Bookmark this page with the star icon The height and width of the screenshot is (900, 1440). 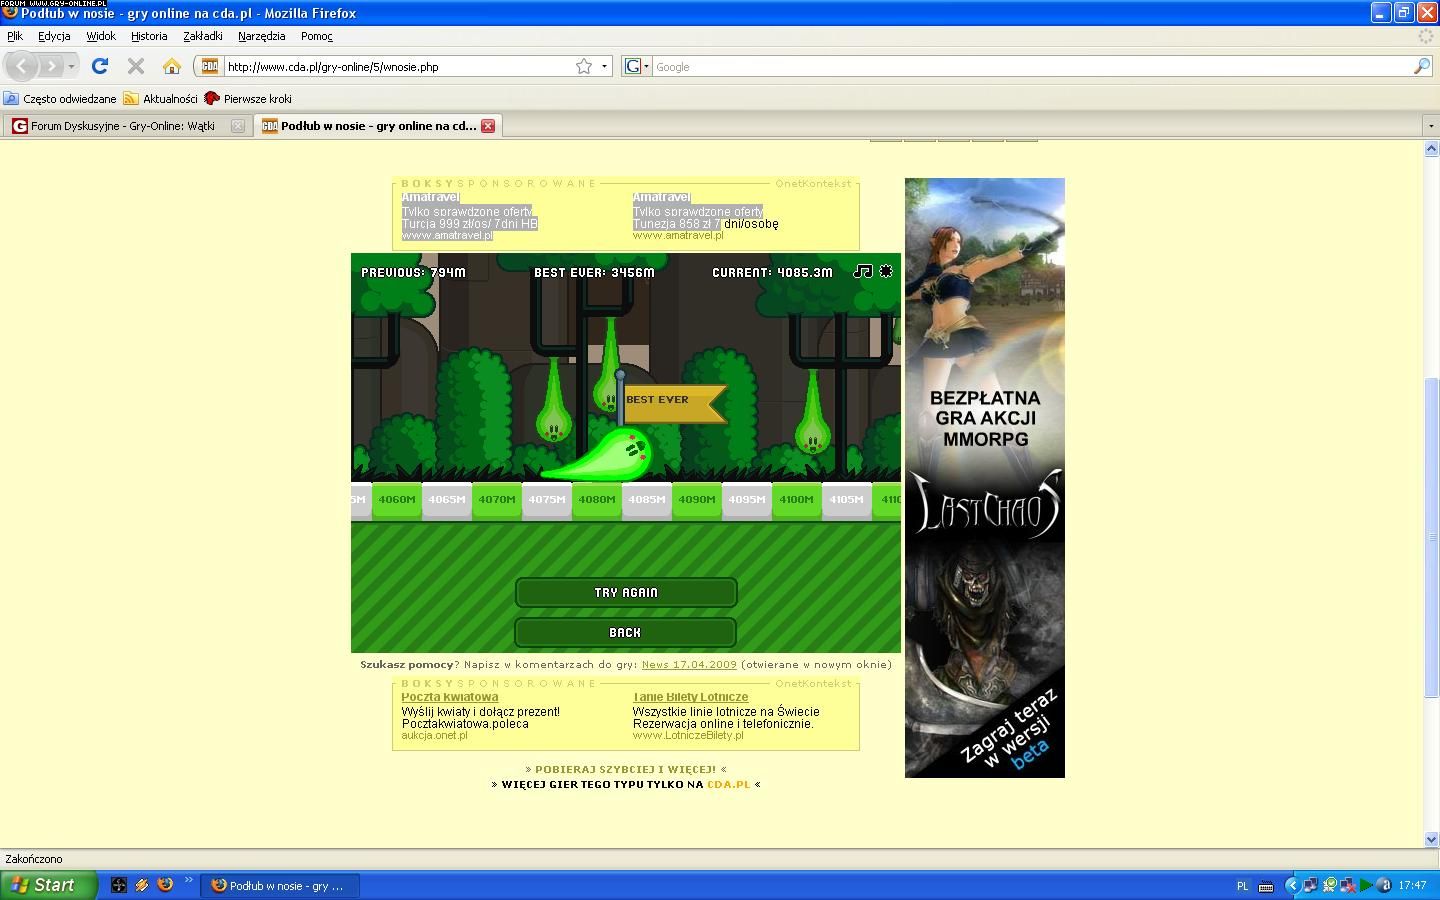point(584,66)
